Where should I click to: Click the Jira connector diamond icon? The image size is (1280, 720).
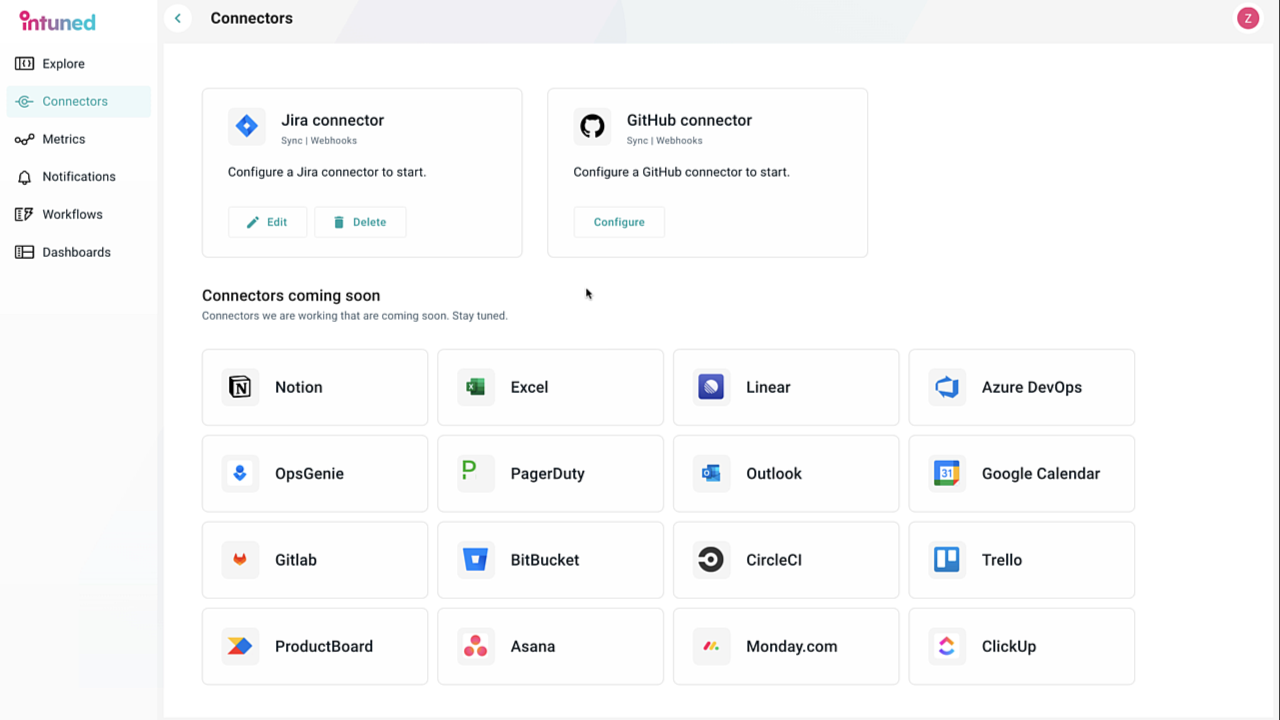[246, 126]
